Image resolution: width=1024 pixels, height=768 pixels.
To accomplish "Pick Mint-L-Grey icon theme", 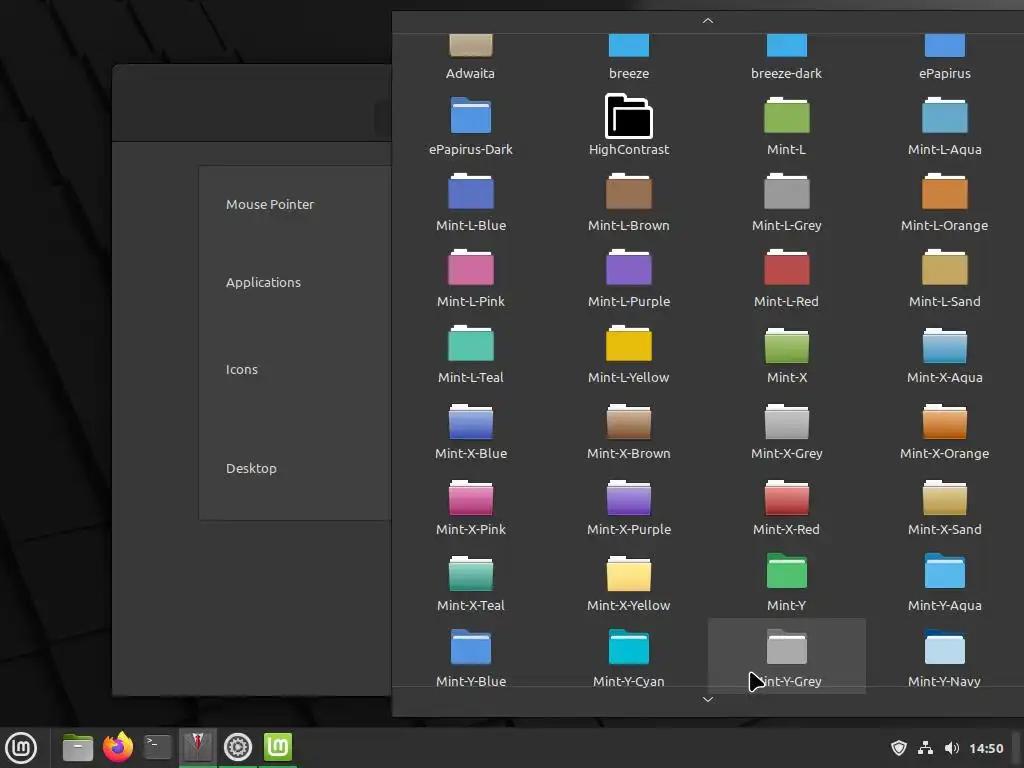I will pos(786,202).
